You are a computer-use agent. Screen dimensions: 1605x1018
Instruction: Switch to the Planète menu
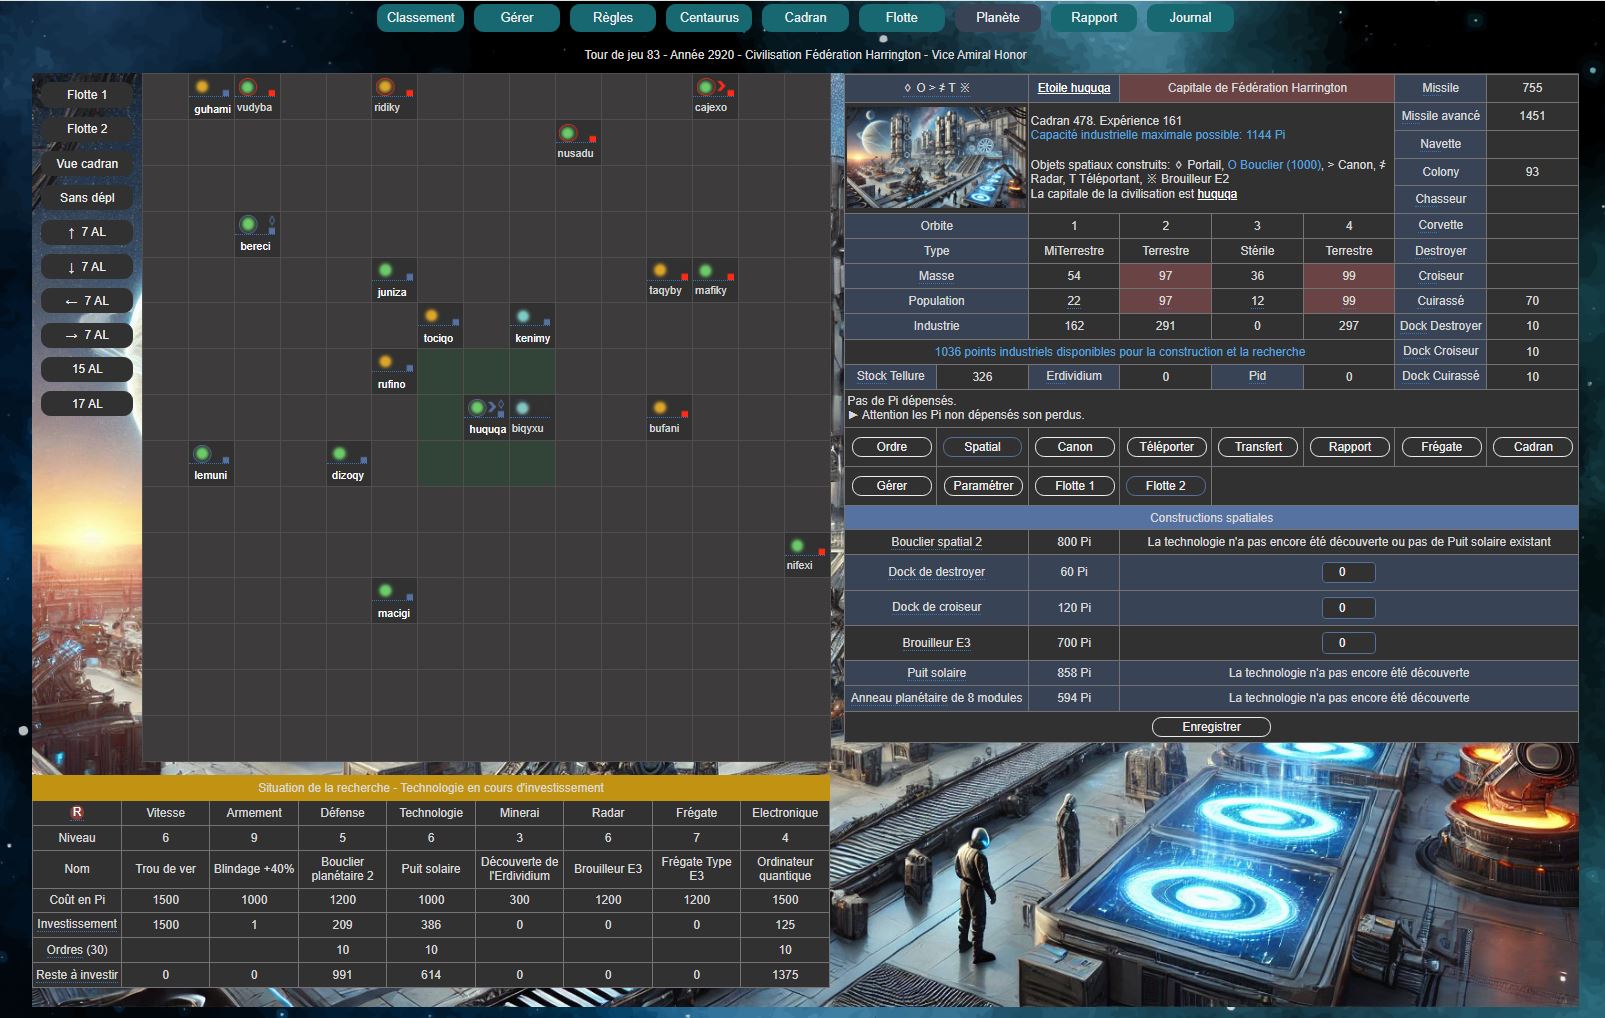pyautogui.click(x=998, y=18)
